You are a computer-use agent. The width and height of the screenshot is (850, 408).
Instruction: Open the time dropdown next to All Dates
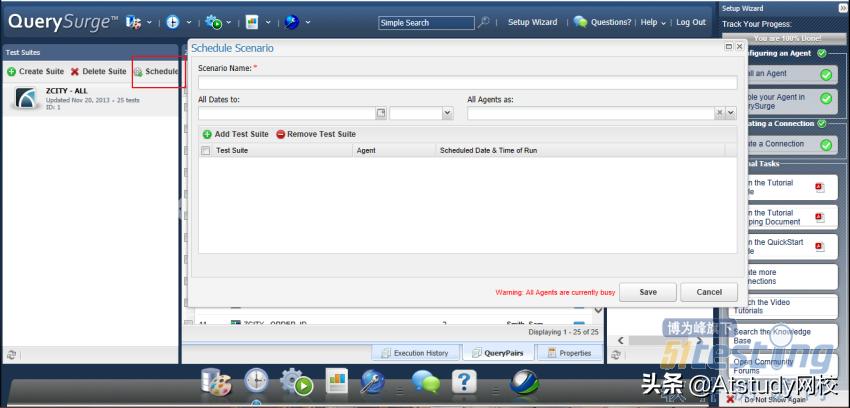click(x=447, y=113)
